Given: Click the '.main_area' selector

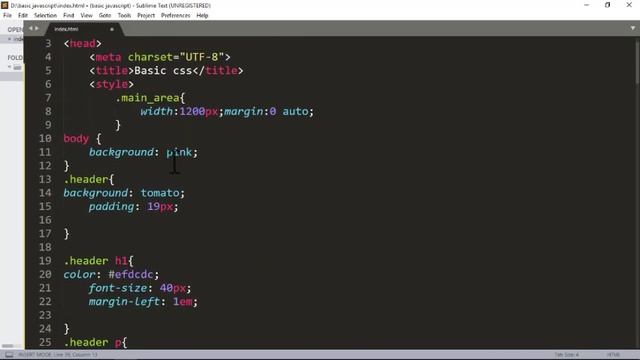Looking at the screenshot, I should coord(147,98).
